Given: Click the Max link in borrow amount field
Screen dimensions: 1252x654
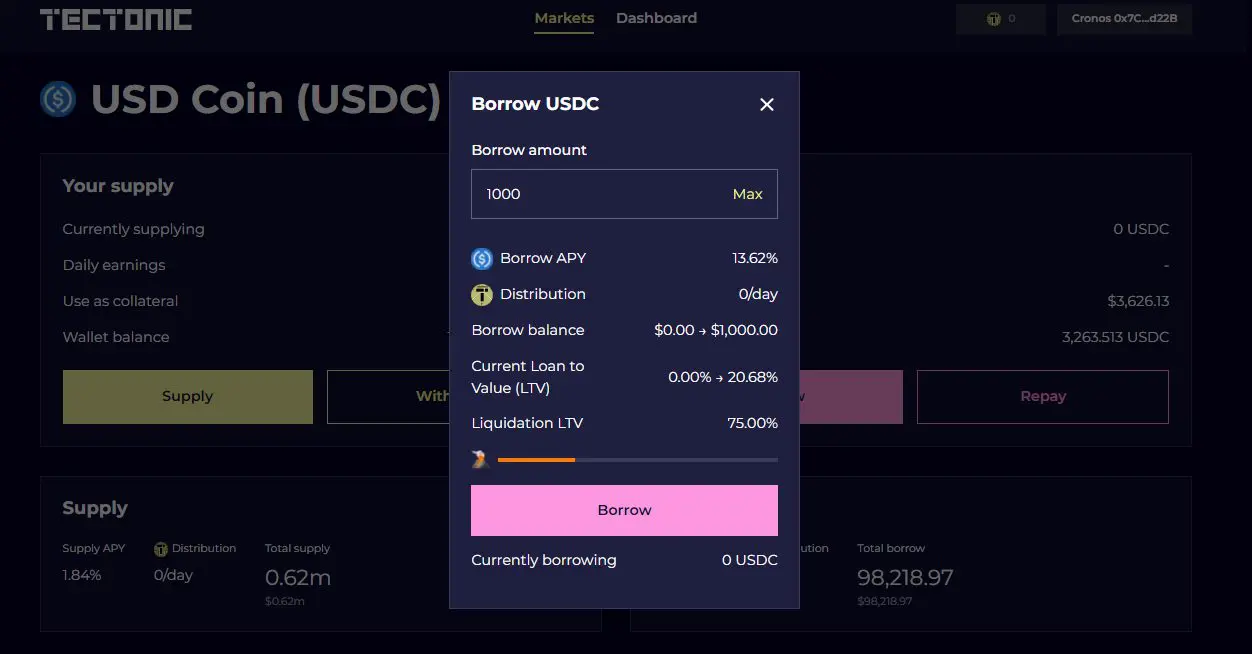Looking at the screenshot, I should 747,194.
